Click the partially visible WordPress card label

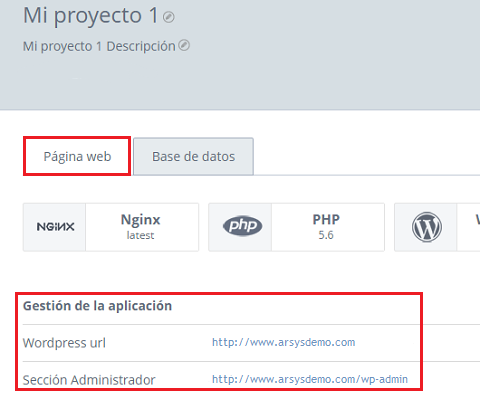click(x=478, y=220)
